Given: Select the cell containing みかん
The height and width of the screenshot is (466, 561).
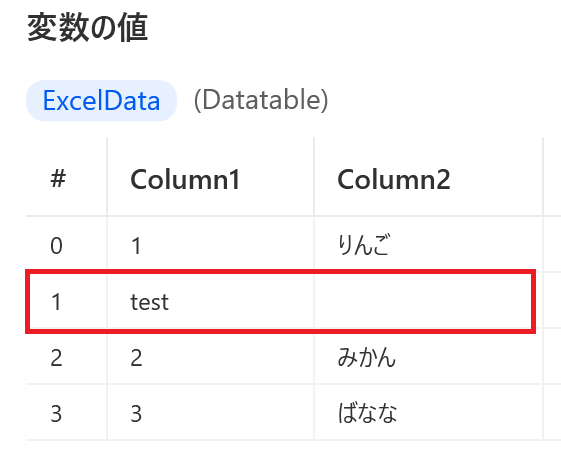Looking at the screenshot, I should 428,358.
